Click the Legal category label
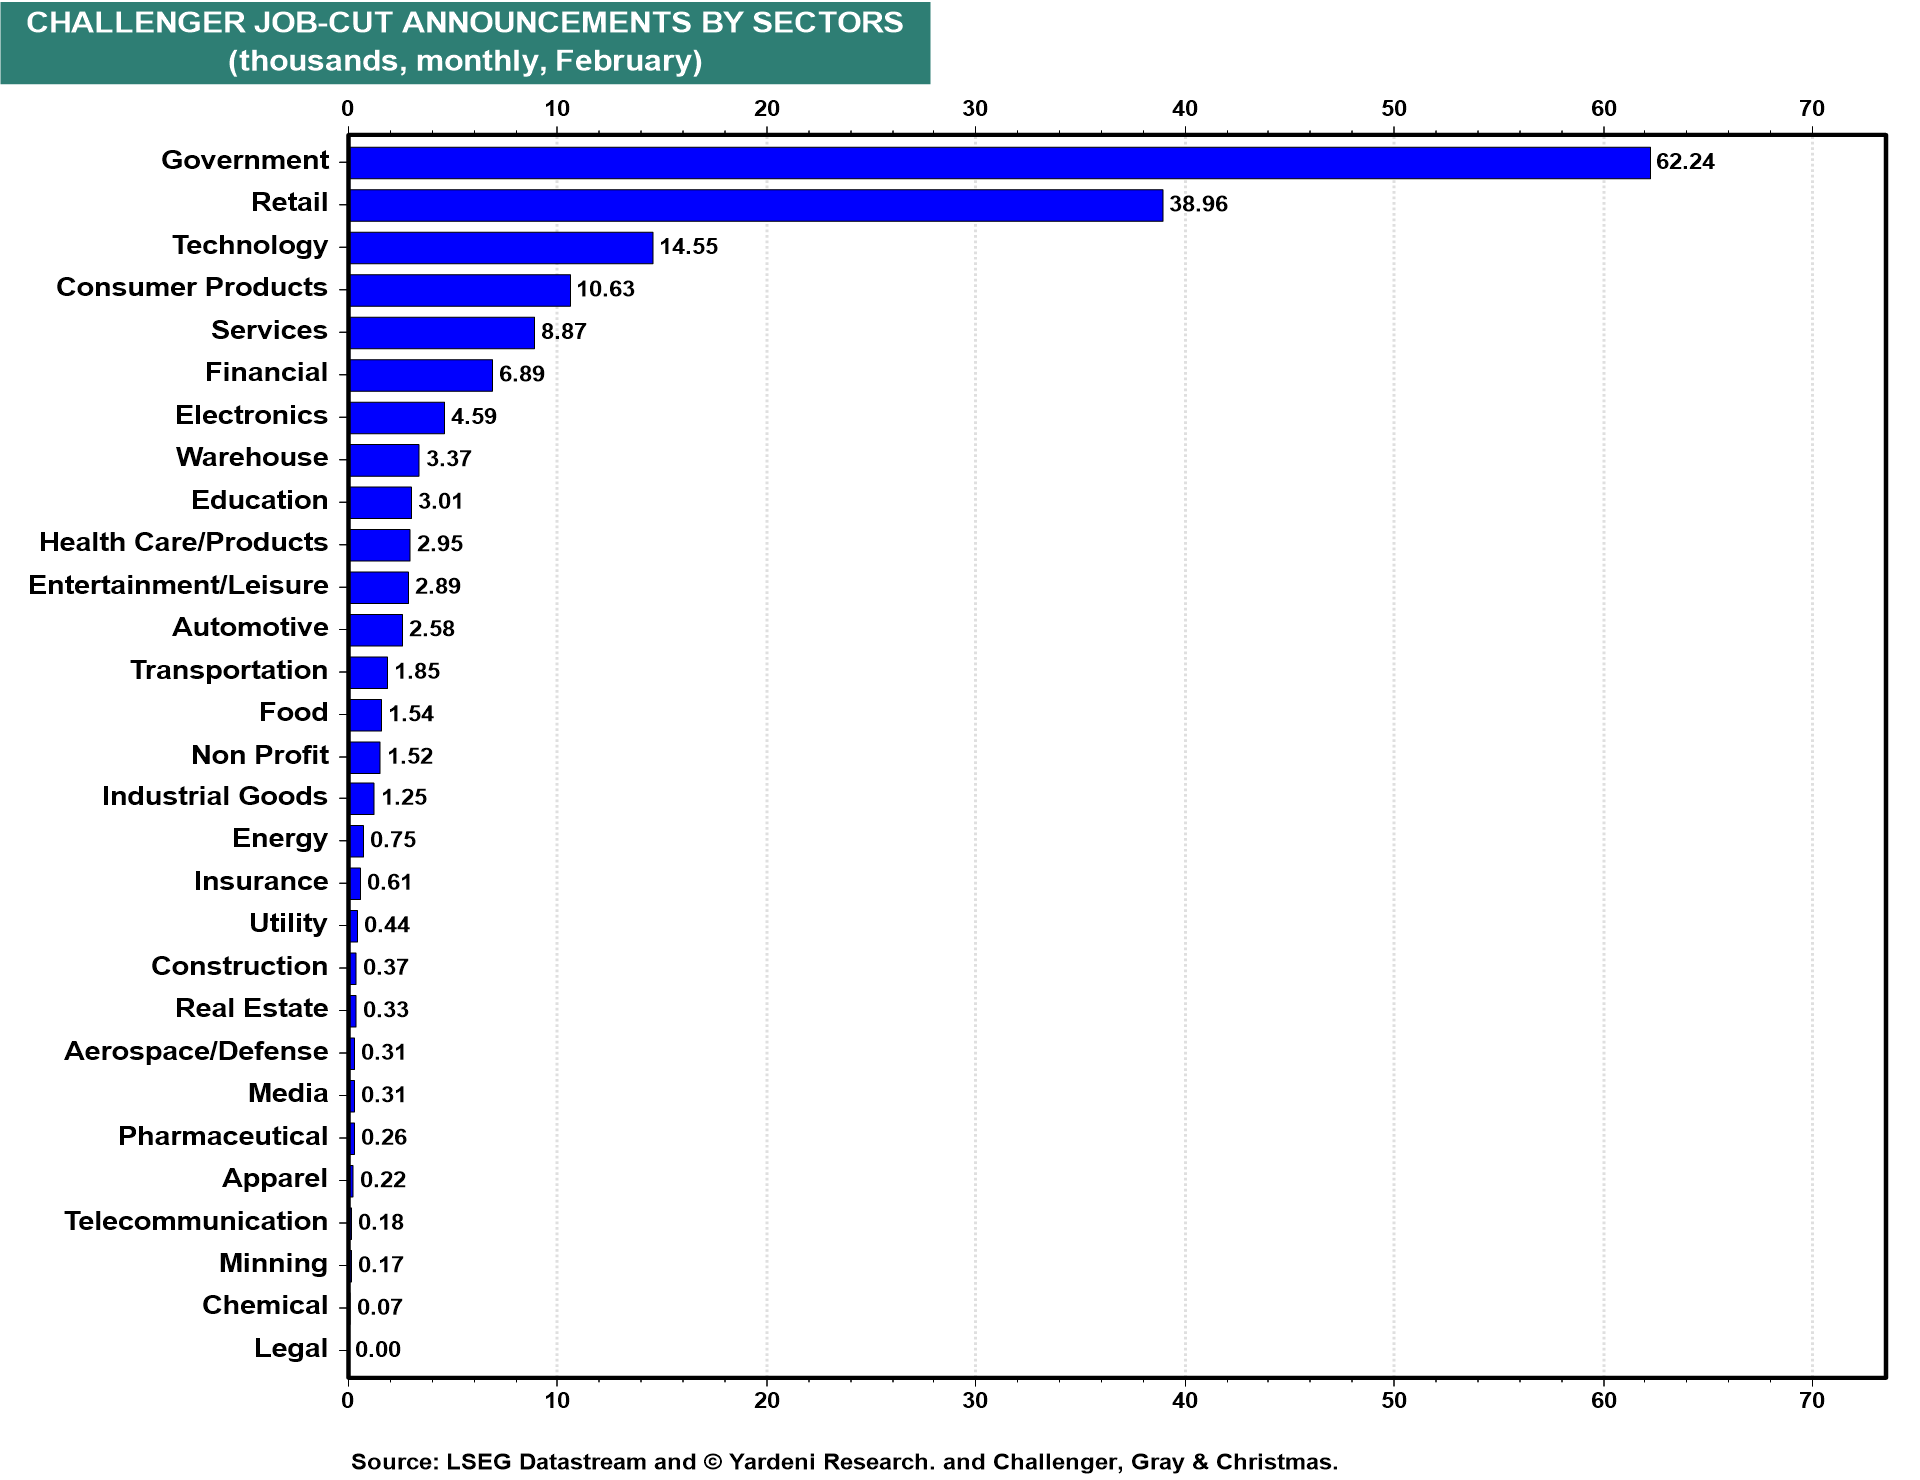The image size is (1920, 1480). [290, 1348]
